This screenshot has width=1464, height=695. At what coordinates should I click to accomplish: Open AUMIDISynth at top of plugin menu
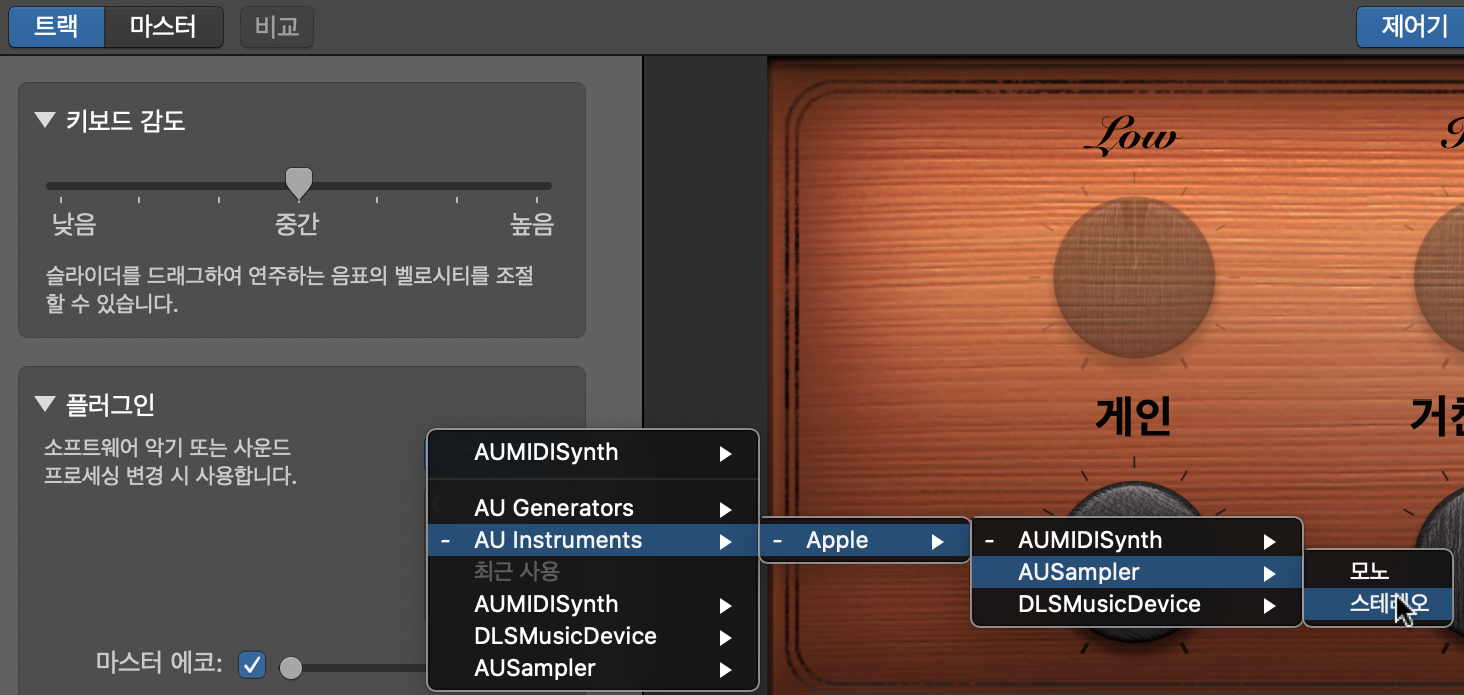593,453
